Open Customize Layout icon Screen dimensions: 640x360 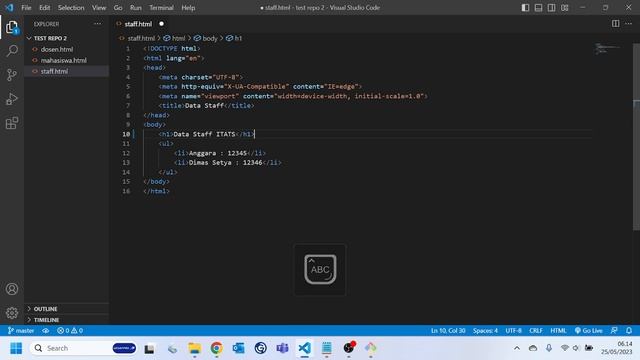coord(564,8)
